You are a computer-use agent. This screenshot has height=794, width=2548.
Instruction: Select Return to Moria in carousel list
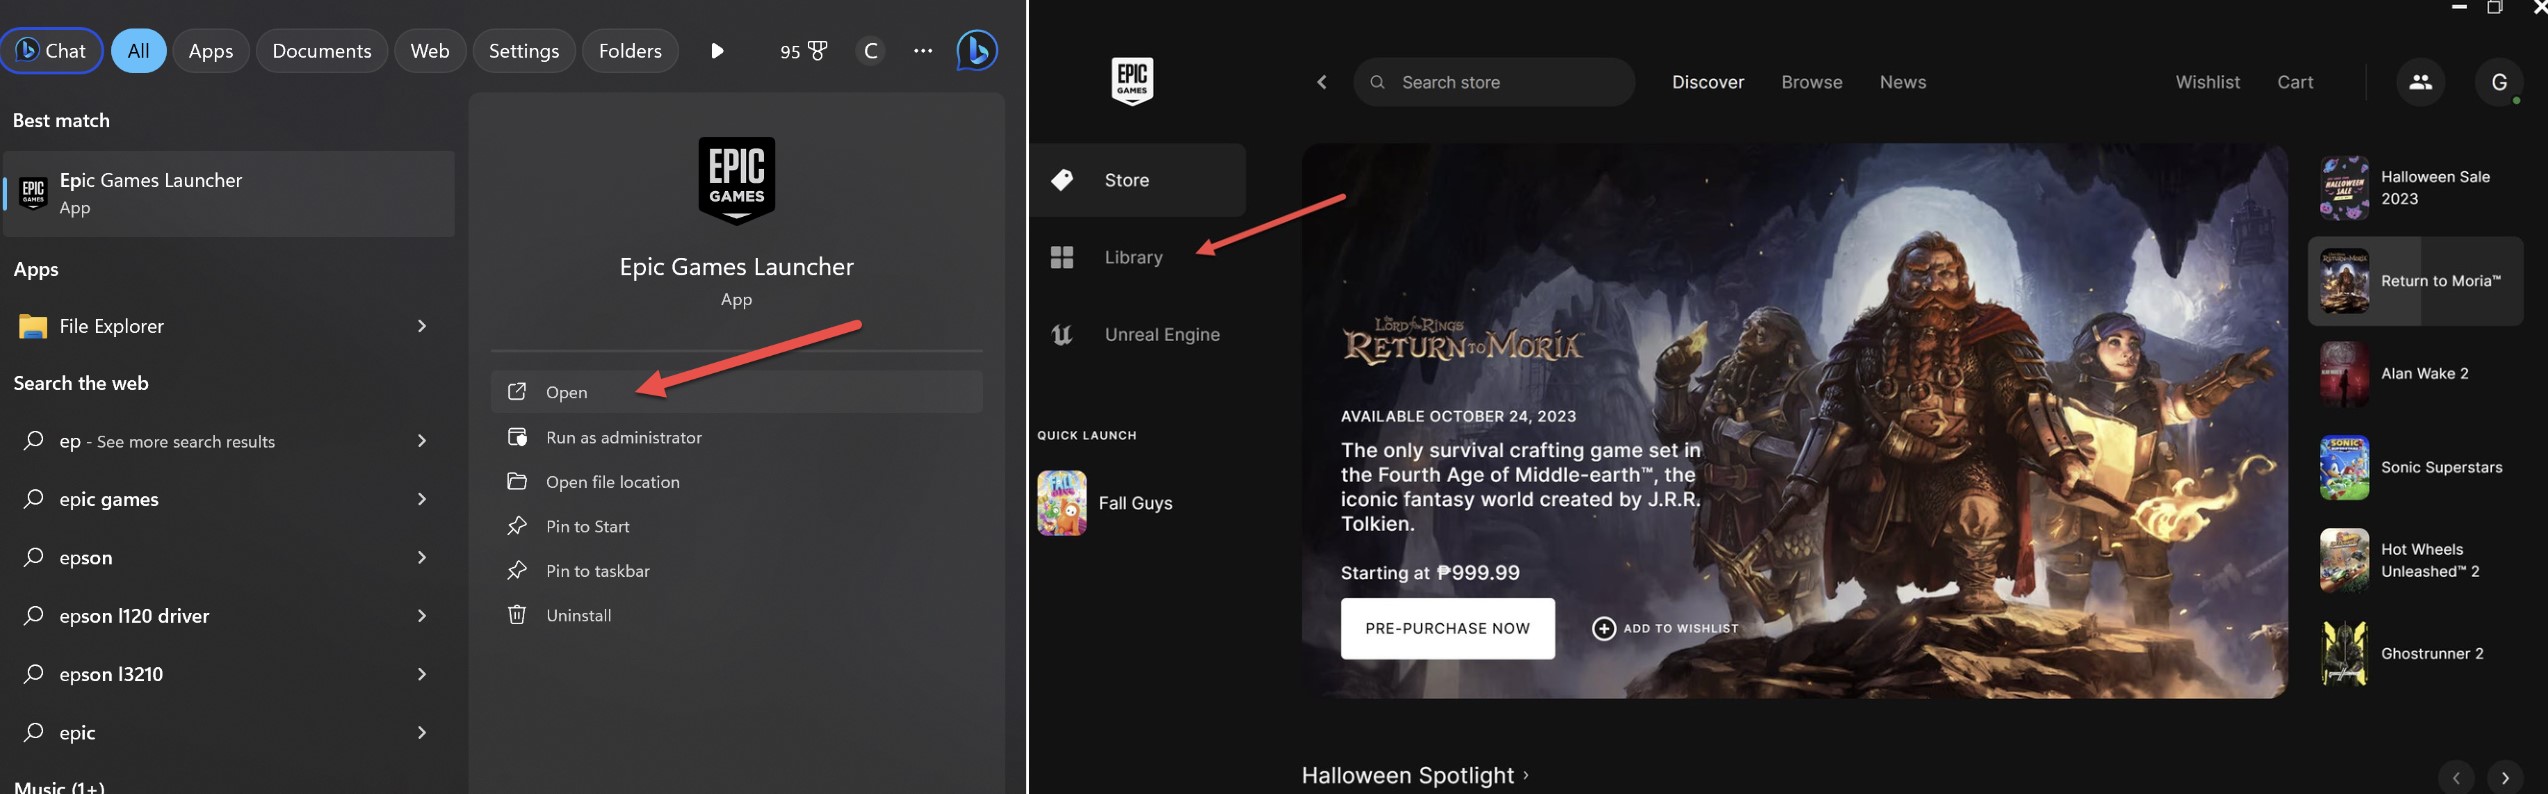click(x=2415, y=281)
